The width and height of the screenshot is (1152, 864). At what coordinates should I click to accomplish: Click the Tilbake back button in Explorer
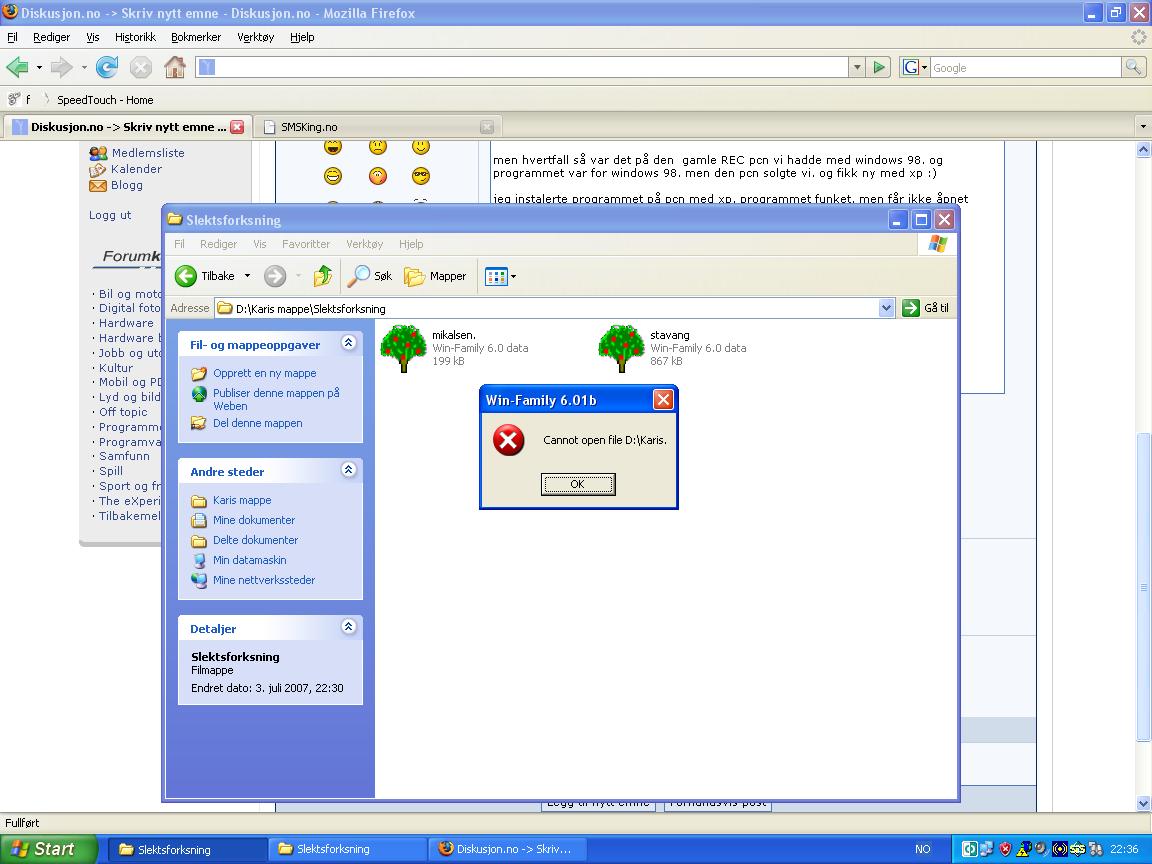[x=206, y=276]
